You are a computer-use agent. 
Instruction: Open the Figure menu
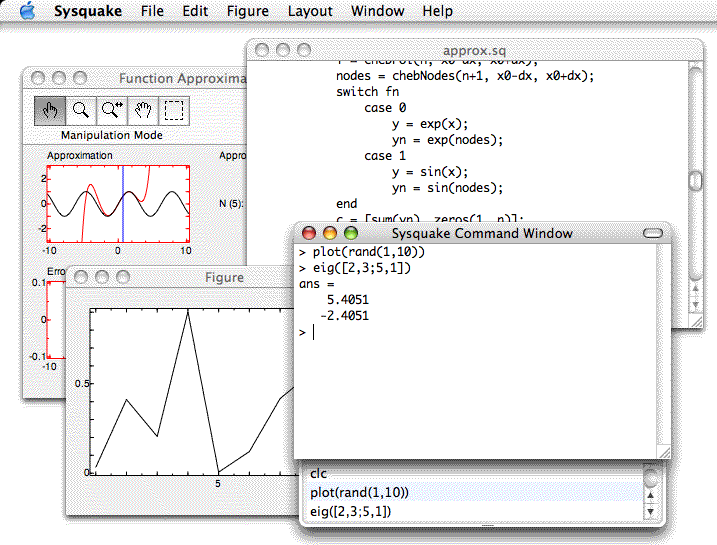click(x=248, y=11)
